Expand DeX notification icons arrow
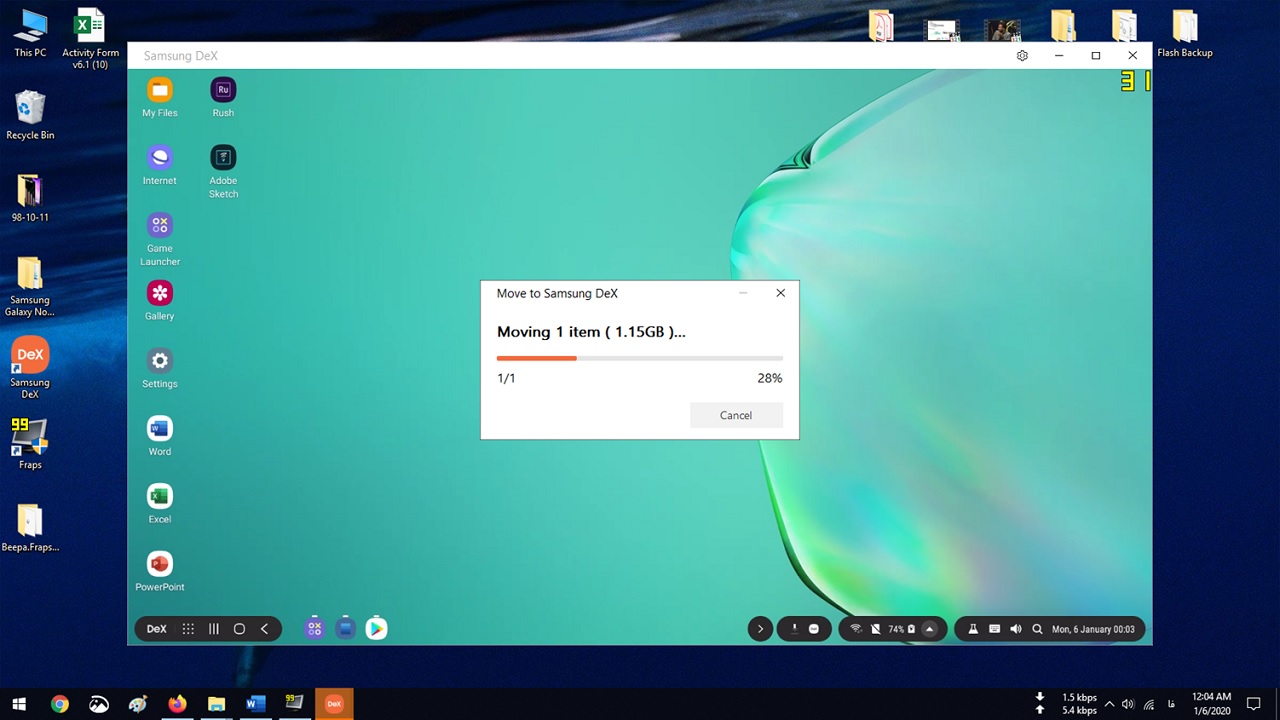Image resolution: width=1280 pixels, height=720 pixels. [760, 629]
